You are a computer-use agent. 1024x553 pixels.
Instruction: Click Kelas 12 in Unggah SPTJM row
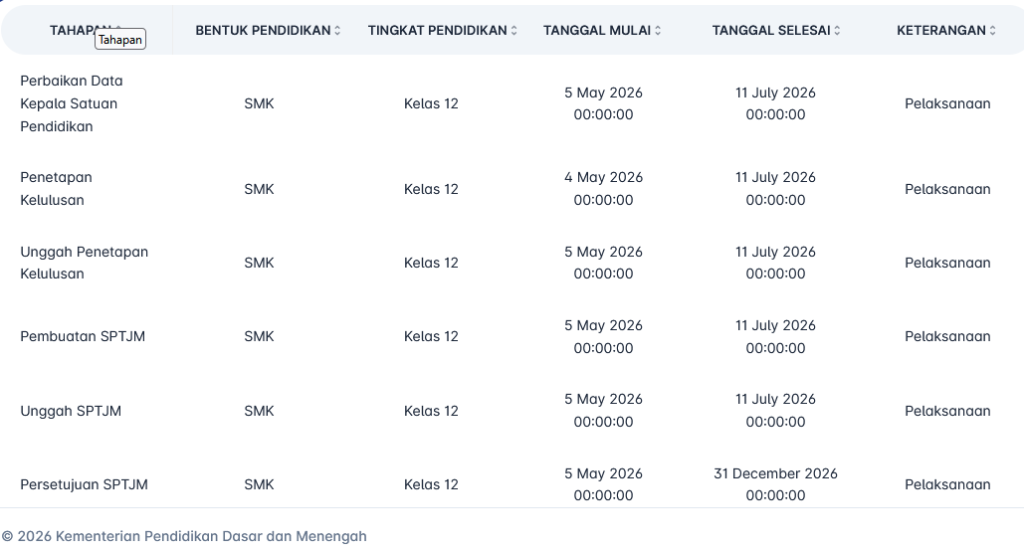[431, 410]
